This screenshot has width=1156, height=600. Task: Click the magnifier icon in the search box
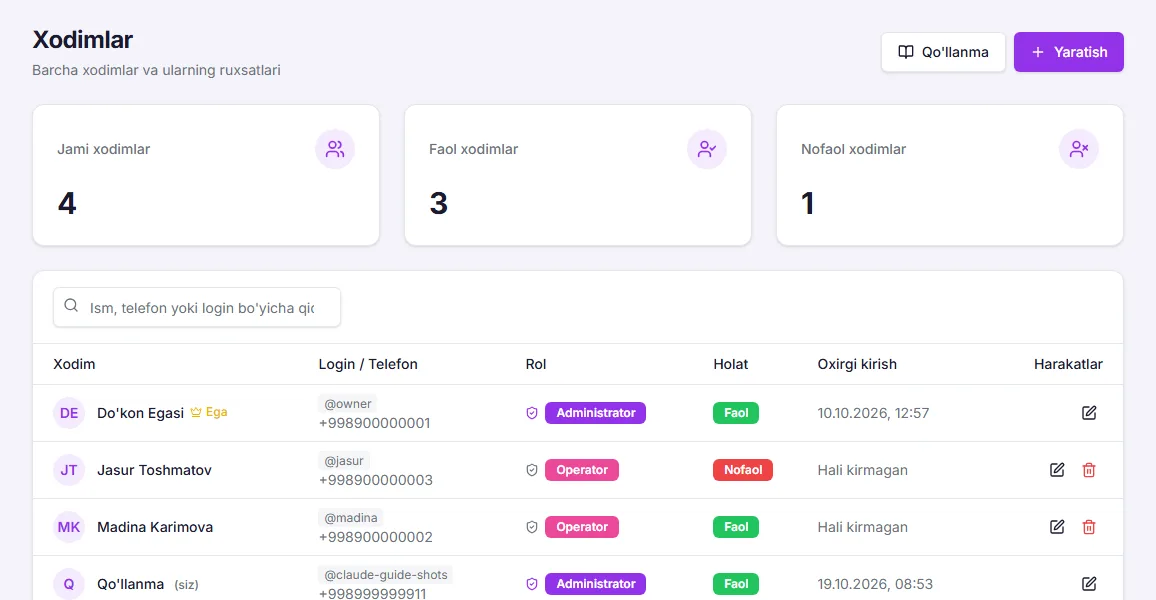coord(71,305)
